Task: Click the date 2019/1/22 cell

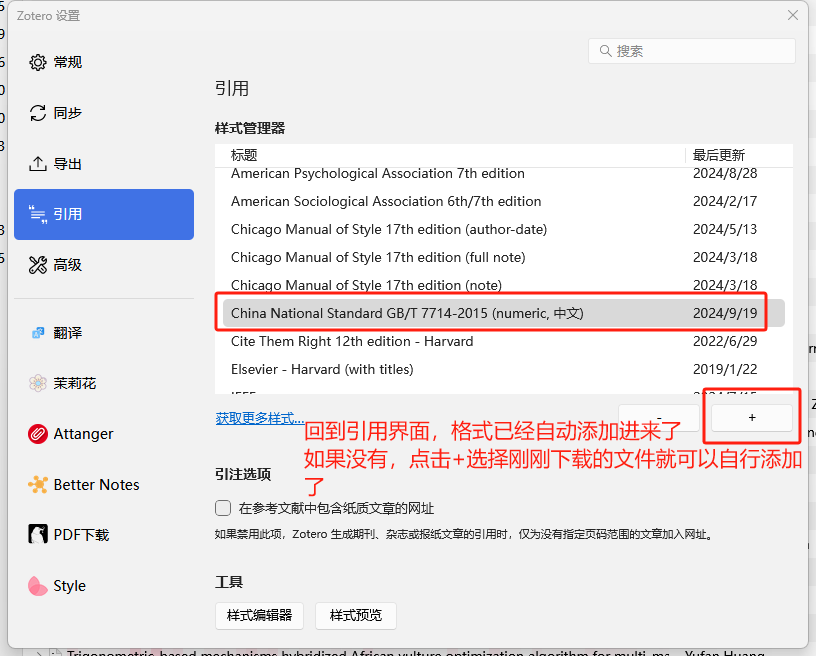Action: click(x=725, y=369)
